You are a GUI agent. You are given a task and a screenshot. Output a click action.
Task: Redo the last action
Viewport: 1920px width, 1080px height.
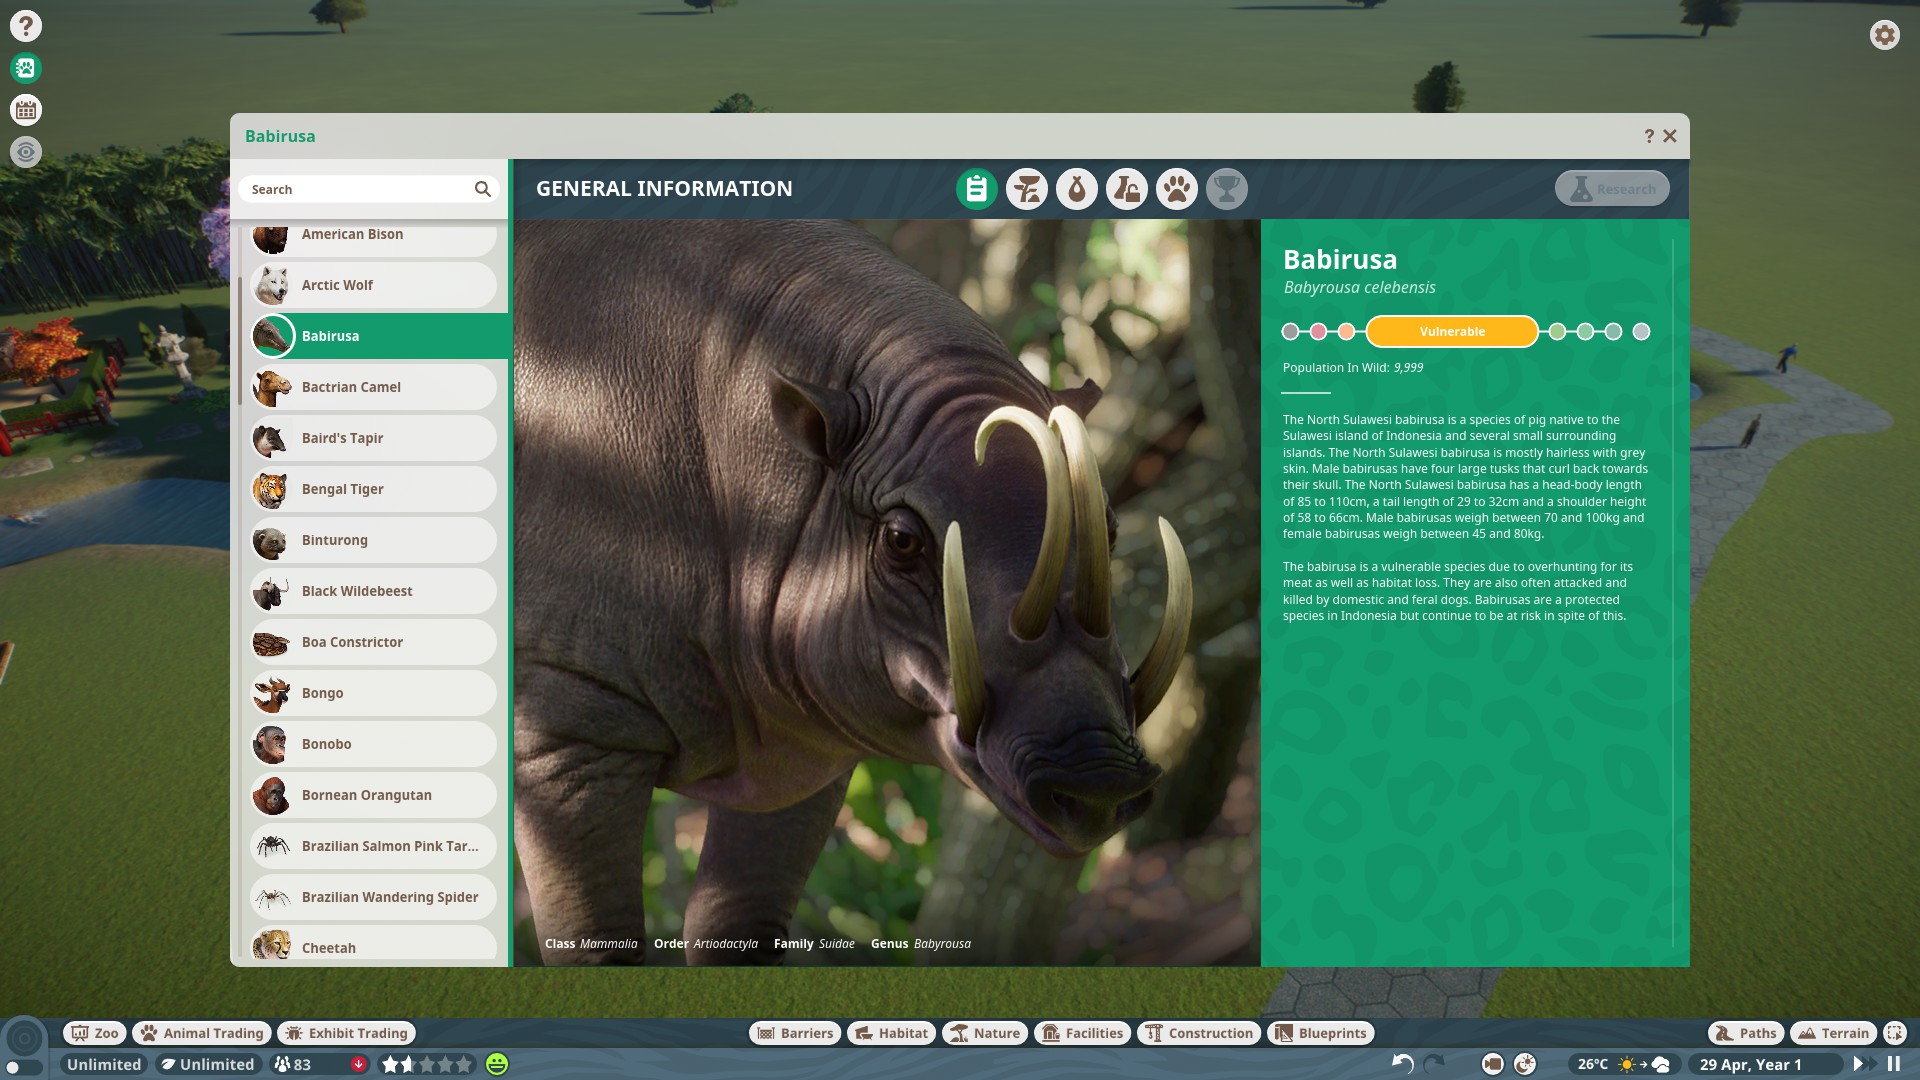click(x=1435, y=1064)
